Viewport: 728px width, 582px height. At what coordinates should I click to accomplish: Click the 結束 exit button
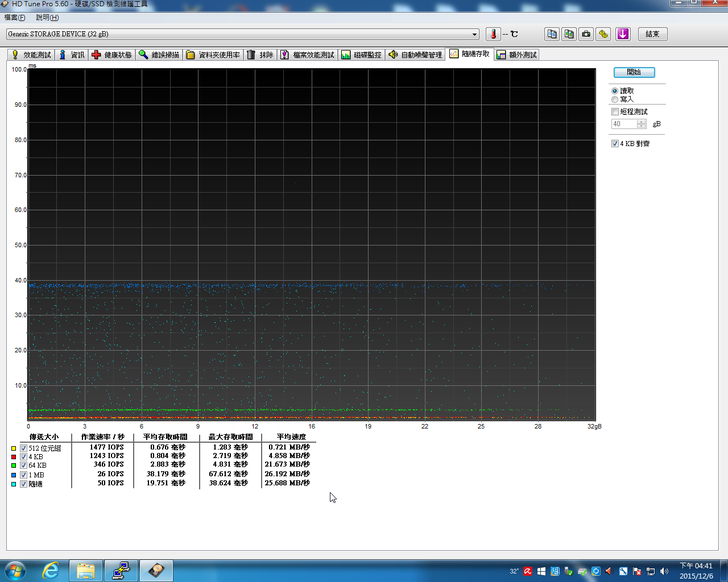point(651,33)
